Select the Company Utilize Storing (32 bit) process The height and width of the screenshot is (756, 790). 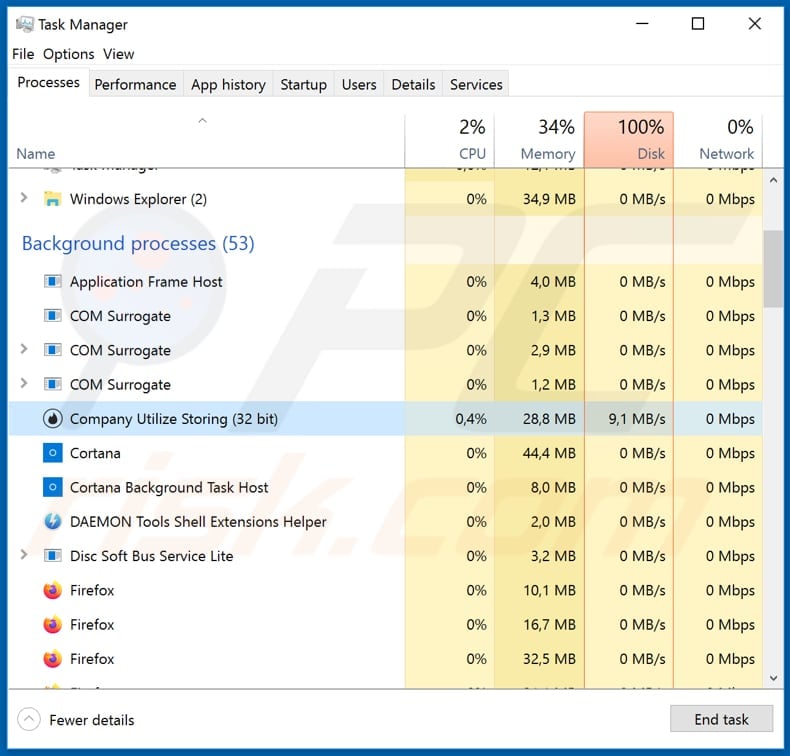pyautogui.click(x=385, y=419)
